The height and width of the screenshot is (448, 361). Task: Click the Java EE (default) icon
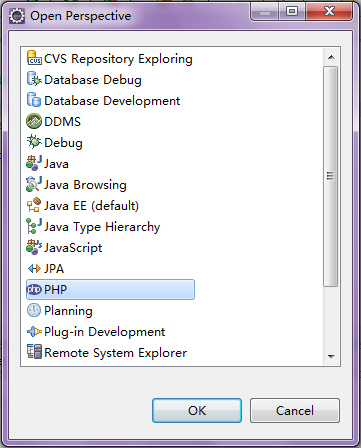(x=34, y=205)
